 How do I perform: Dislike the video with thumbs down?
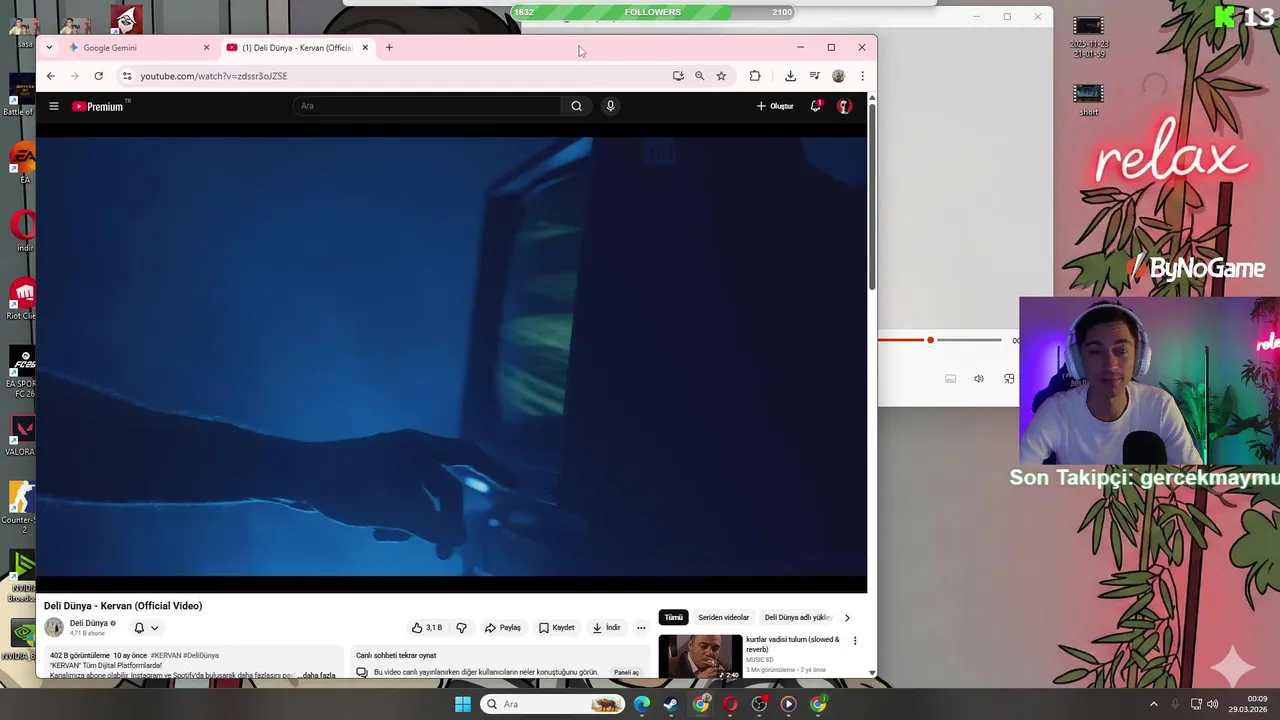pos(461,628)
